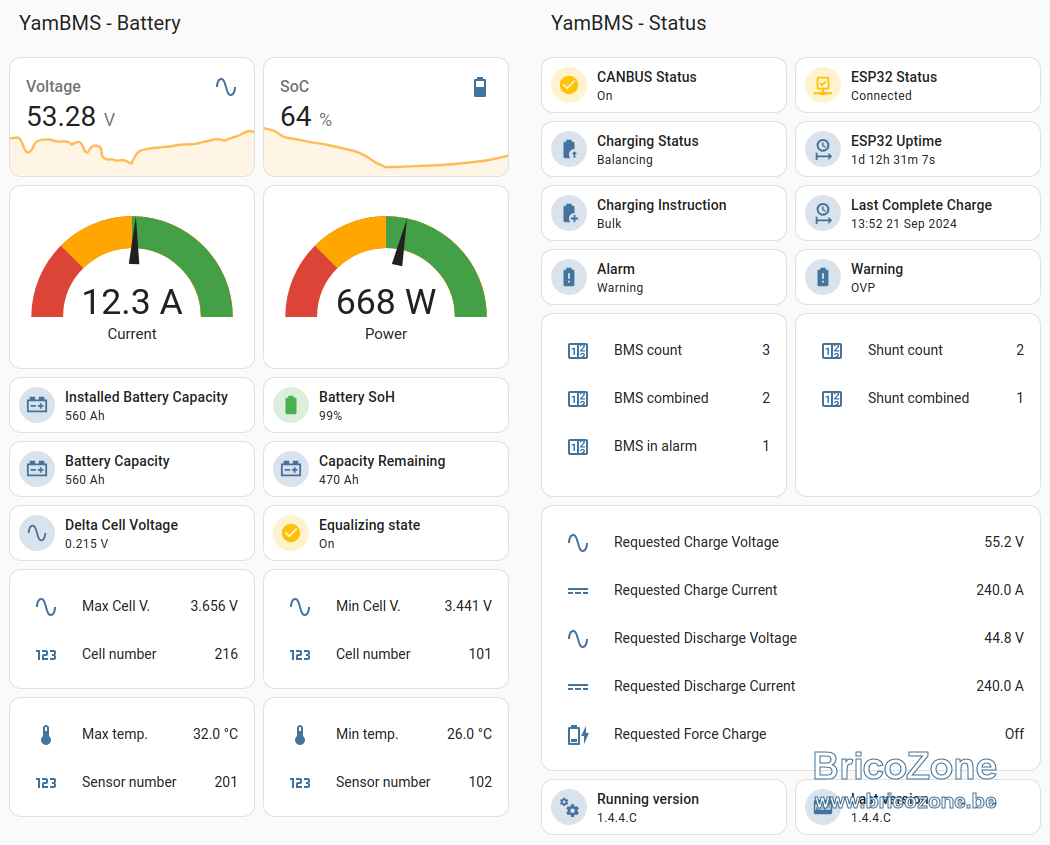This screenshot has height=845, width=1050.
Task: Click the Alarm battery alert icon
Action: (x=569, y=277)
